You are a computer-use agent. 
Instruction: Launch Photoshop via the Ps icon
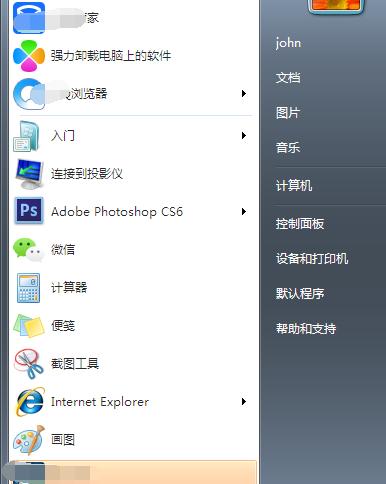click(x=29, y=210)
